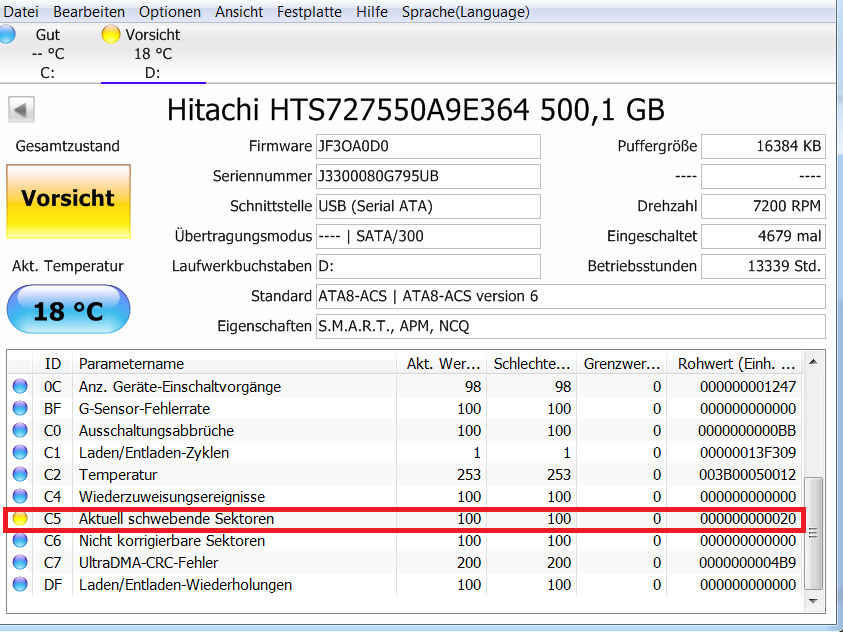Click the Rohwert (Einh. ... column header
This screenshot has width=843, height=635.
click(x=734, y=364)
